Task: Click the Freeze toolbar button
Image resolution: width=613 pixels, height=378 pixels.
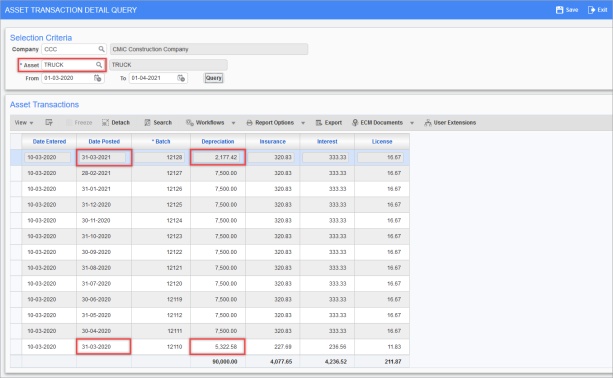Action: [x=79, y=122]
